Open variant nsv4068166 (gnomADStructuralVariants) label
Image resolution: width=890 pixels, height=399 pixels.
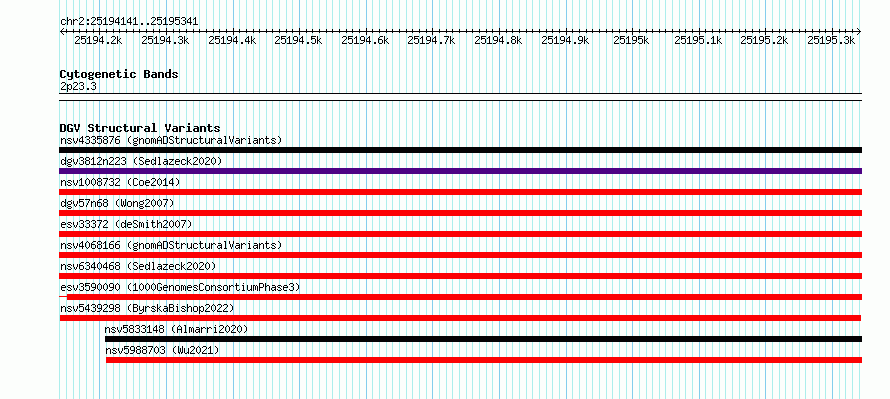(171, 245)
